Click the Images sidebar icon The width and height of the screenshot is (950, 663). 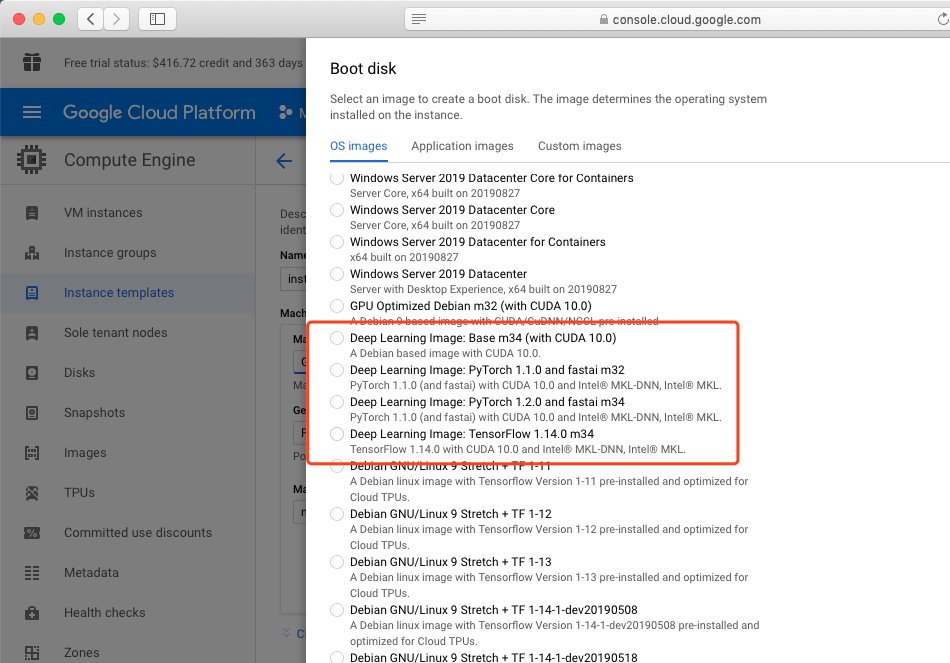click(x=32, y=453)
